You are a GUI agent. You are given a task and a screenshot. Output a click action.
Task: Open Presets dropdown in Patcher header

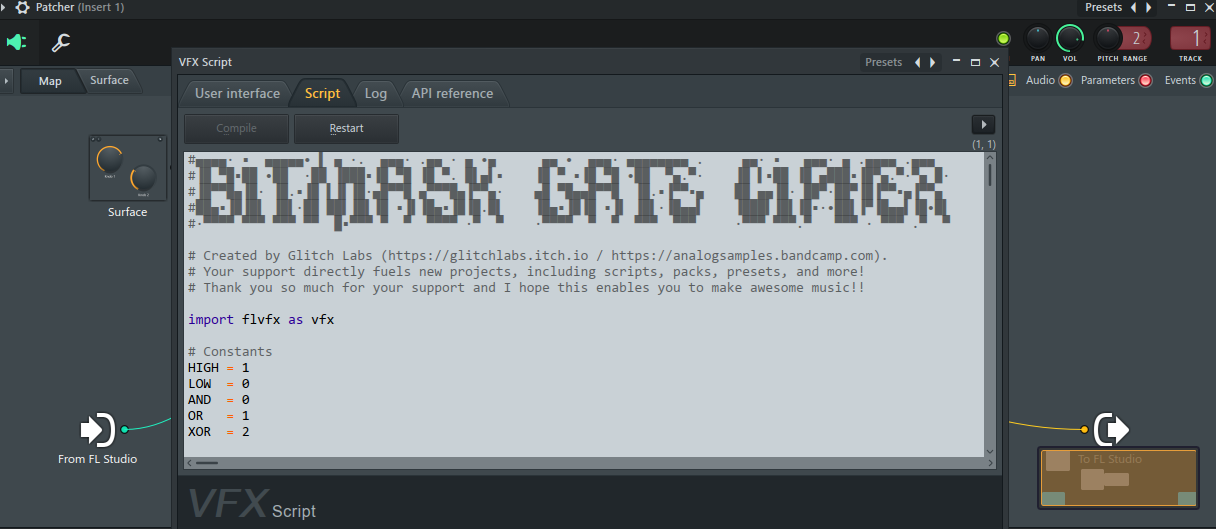point(1103,8)
